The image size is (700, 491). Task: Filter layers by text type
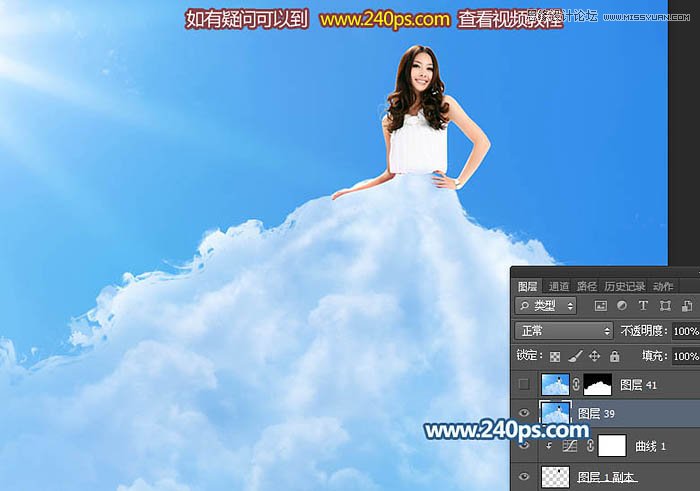tap(645, 306)
